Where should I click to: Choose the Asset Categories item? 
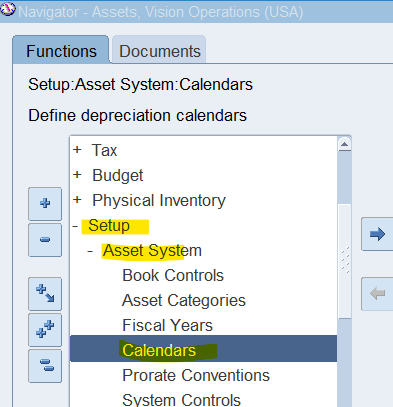[184, 300]
